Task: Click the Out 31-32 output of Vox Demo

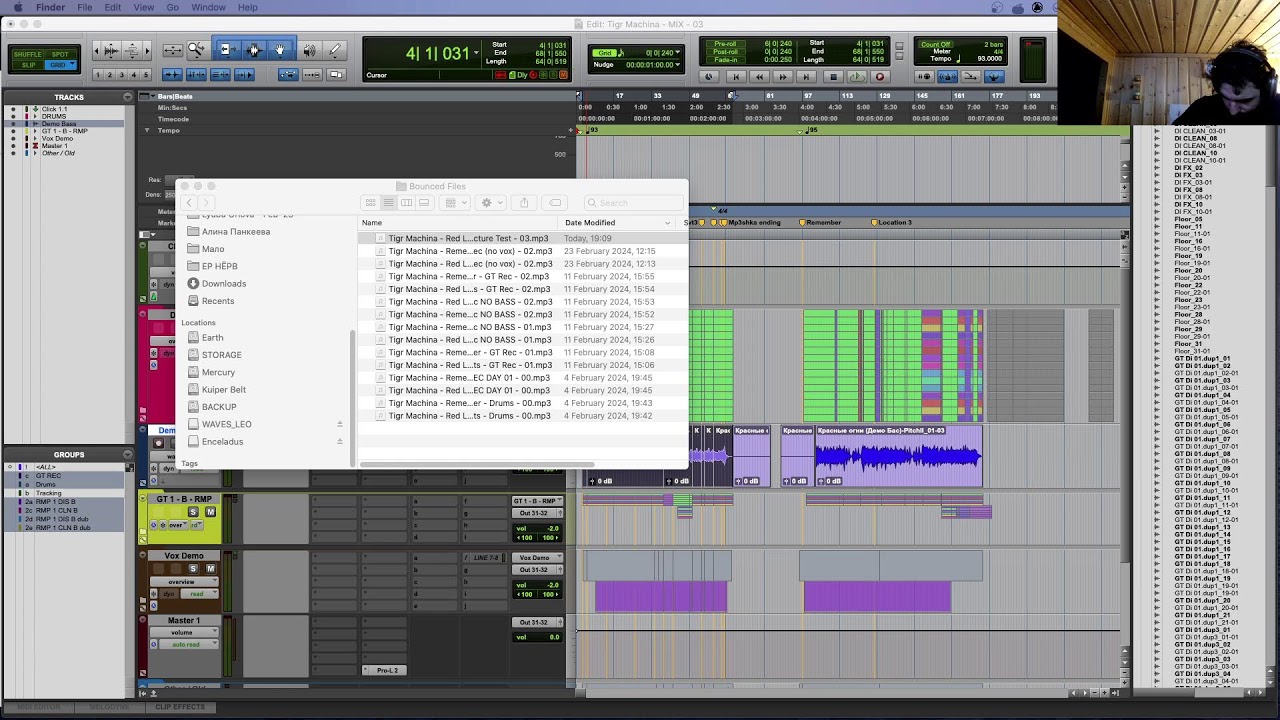Action: point(537,570)
